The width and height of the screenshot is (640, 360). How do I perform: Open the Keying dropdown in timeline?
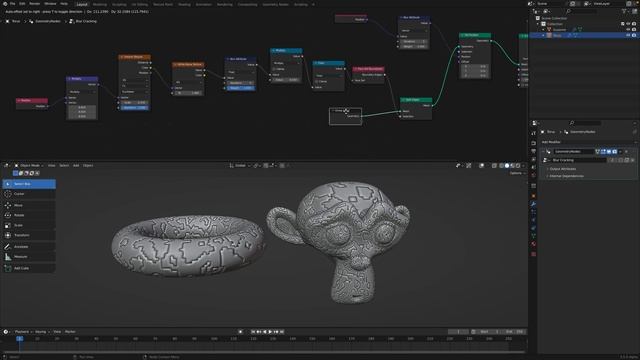[x=41, y=332]
